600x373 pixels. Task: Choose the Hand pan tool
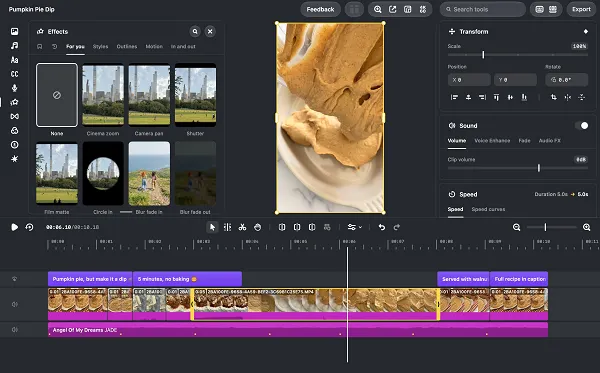pyautogui.click(x=258, y=227)
